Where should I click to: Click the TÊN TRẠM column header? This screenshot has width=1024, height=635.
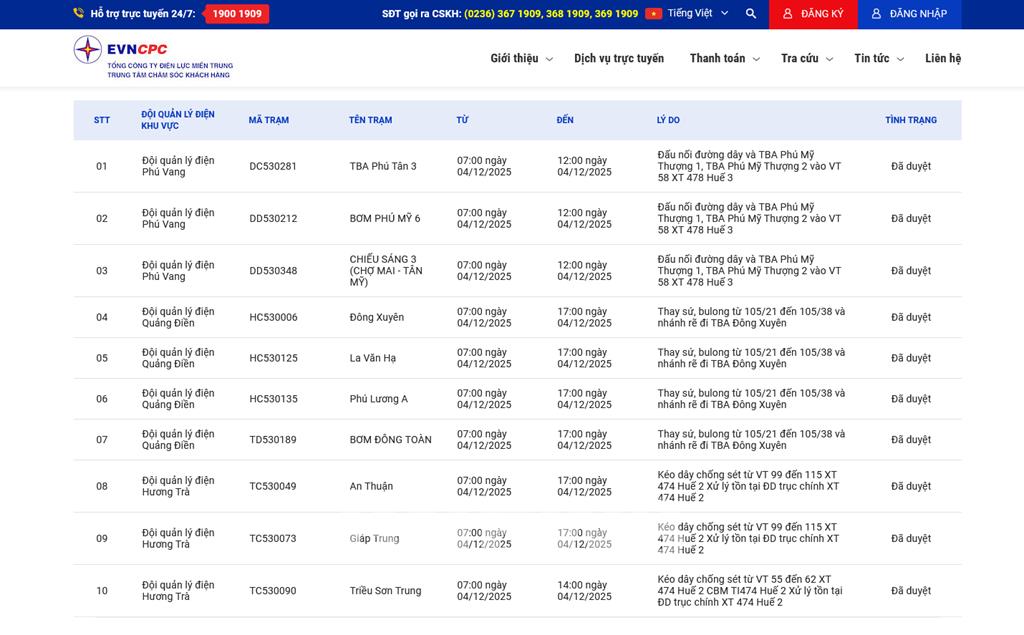pyautogui.click(x=370, y=120)
